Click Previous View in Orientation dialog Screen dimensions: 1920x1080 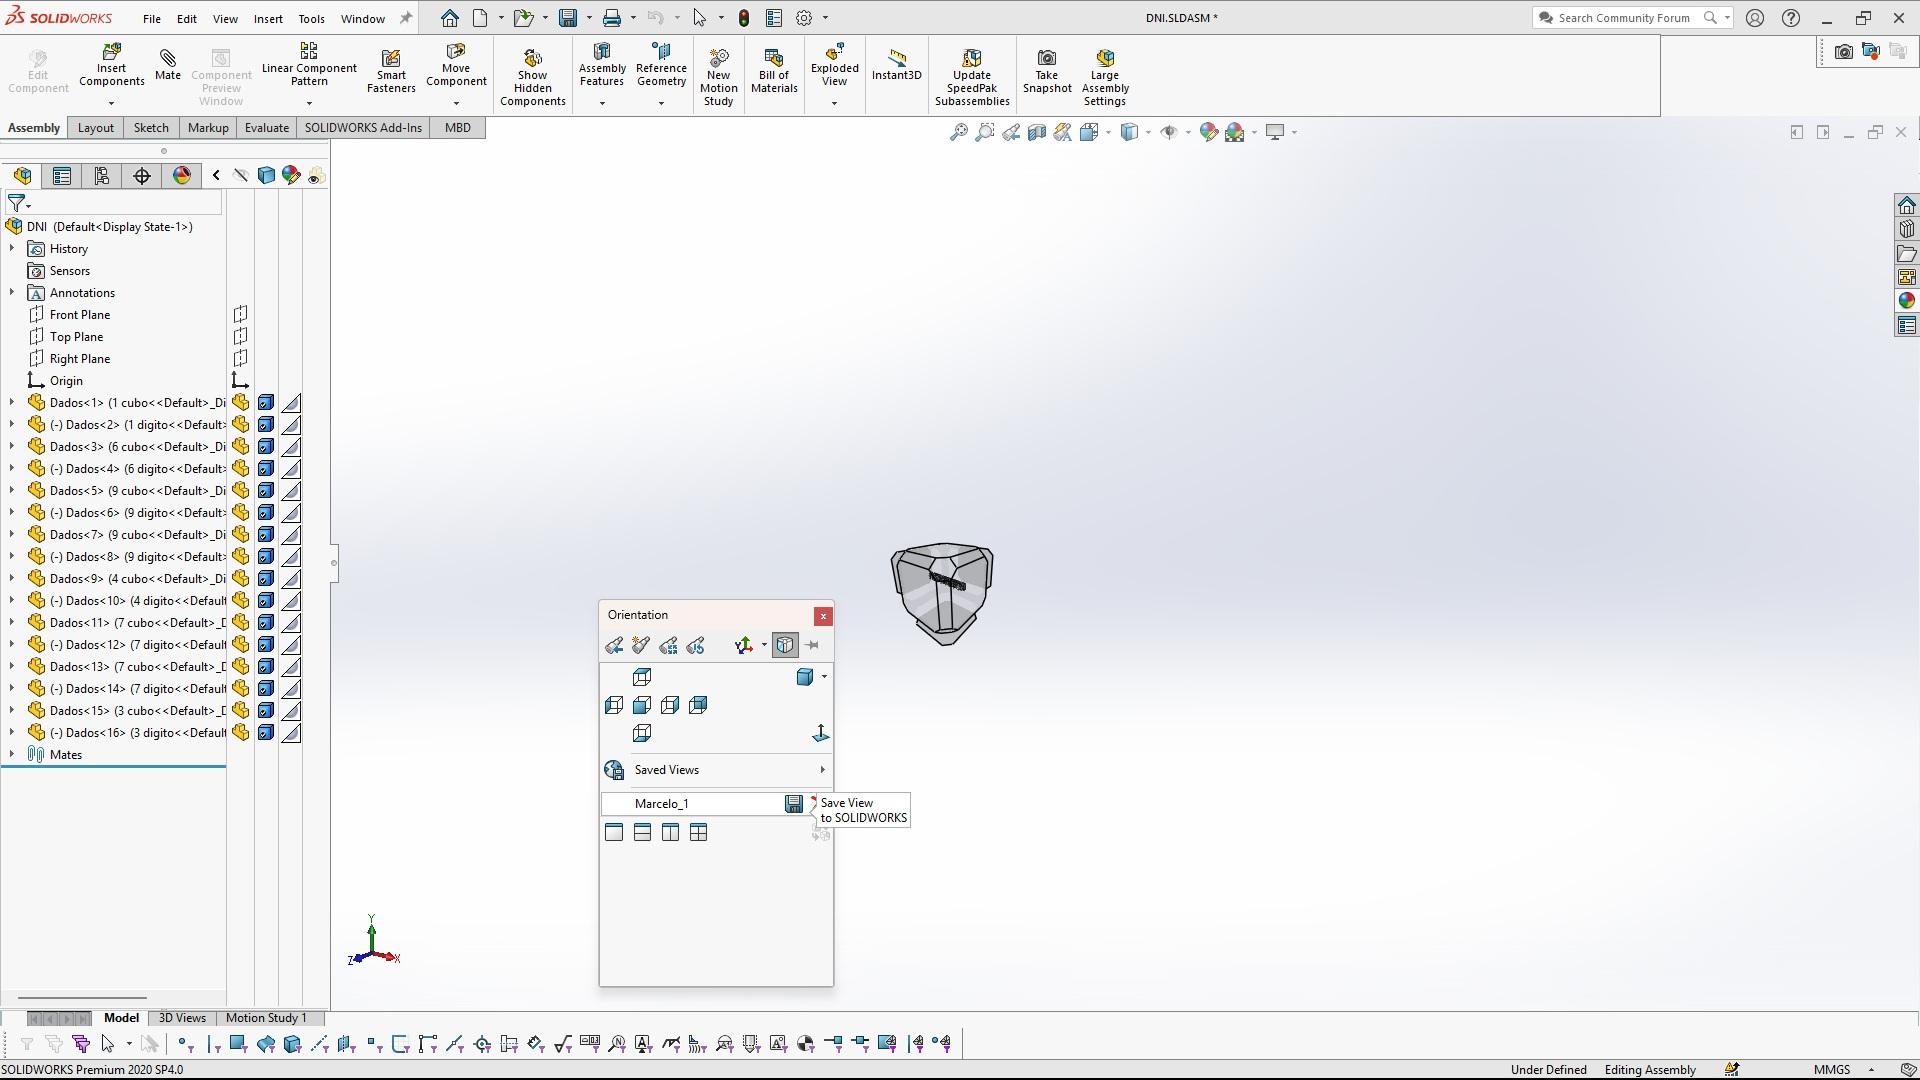614,645
